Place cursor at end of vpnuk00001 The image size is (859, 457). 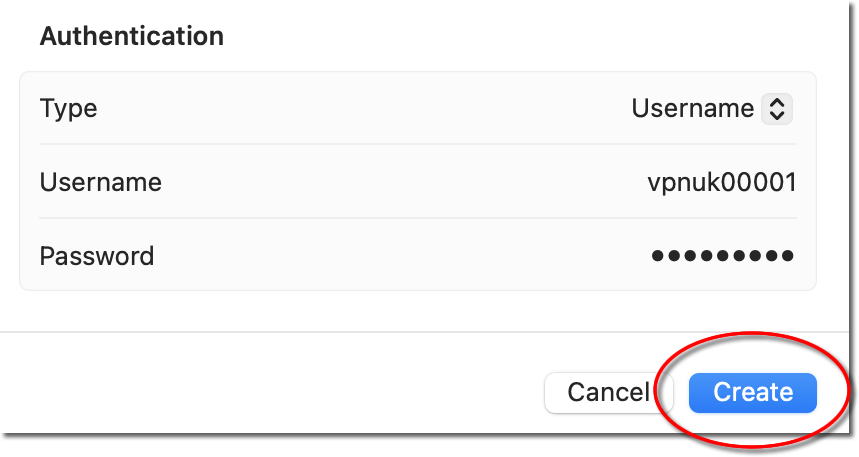tap(797, 182)
